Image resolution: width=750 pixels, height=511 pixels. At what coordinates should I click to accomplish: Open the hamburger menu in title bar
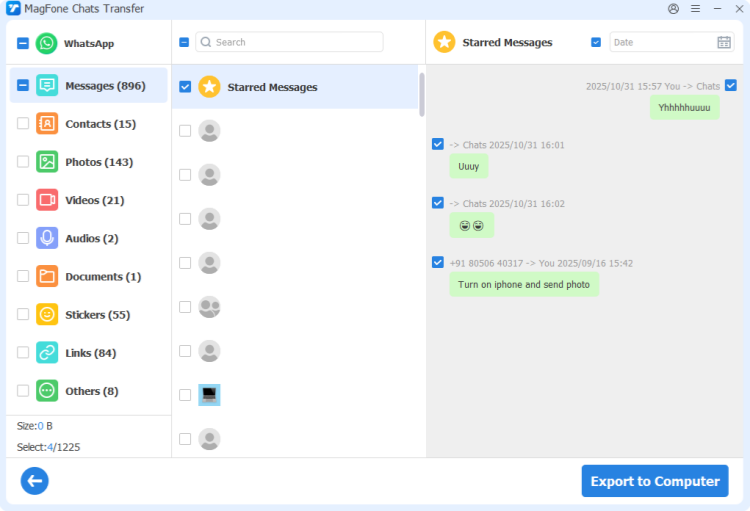coord(695,9)
